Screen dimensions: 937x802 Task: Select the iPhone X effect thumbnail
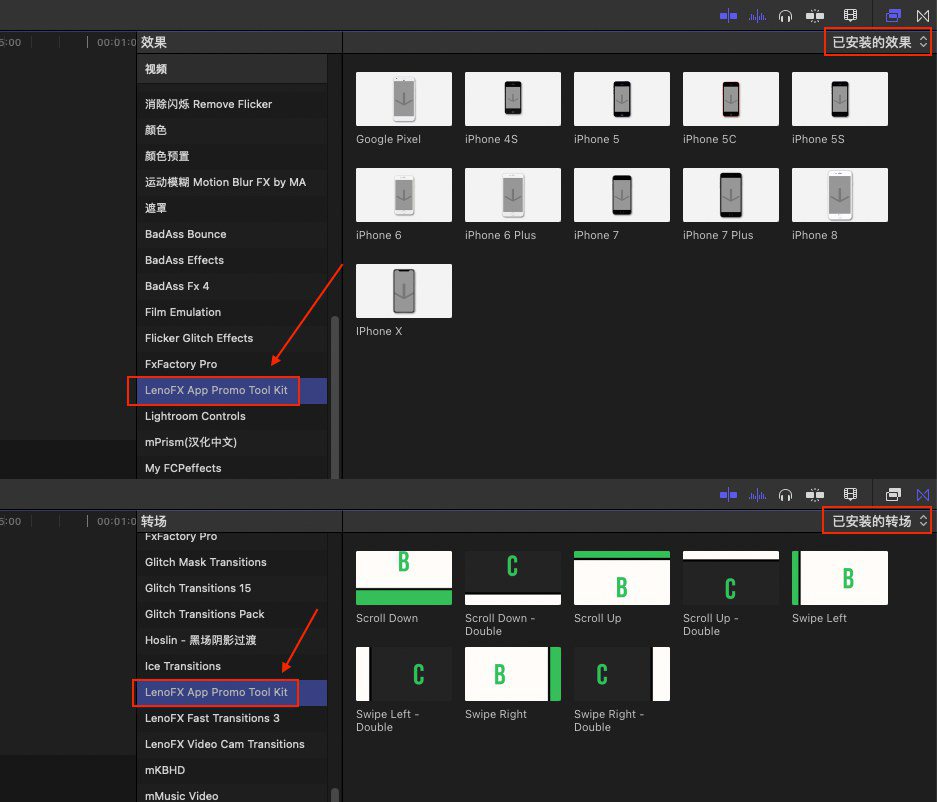(404, 291)
